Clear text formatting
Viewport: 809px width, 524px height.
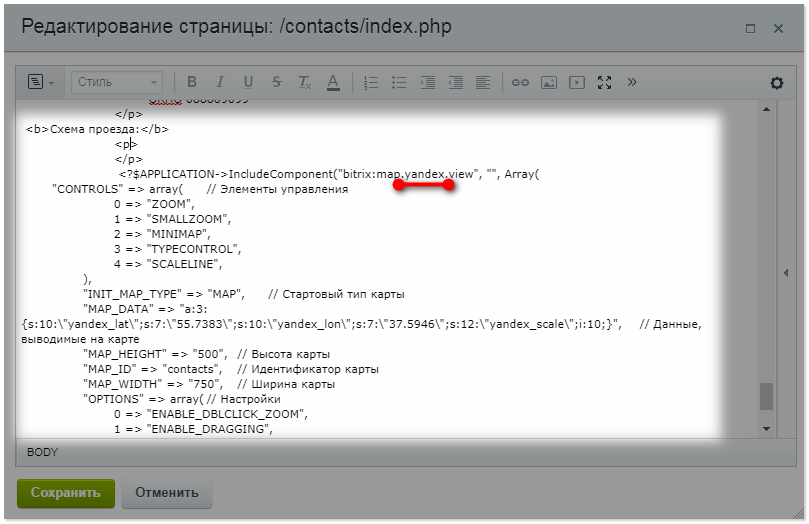click(305, 82)
